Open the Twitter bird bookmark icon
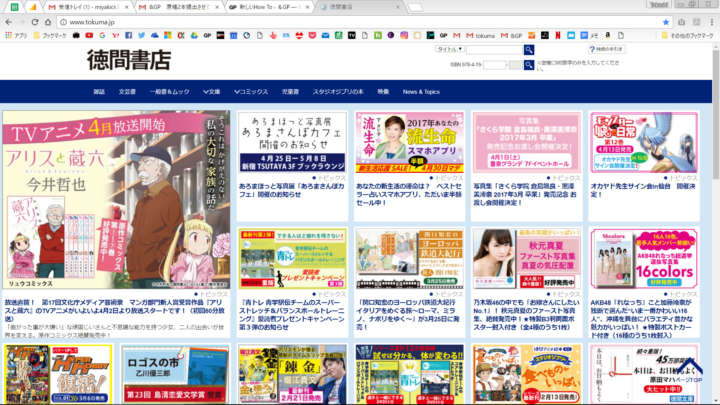This screenshot has height=405, width=720. [x=141, y=35]
